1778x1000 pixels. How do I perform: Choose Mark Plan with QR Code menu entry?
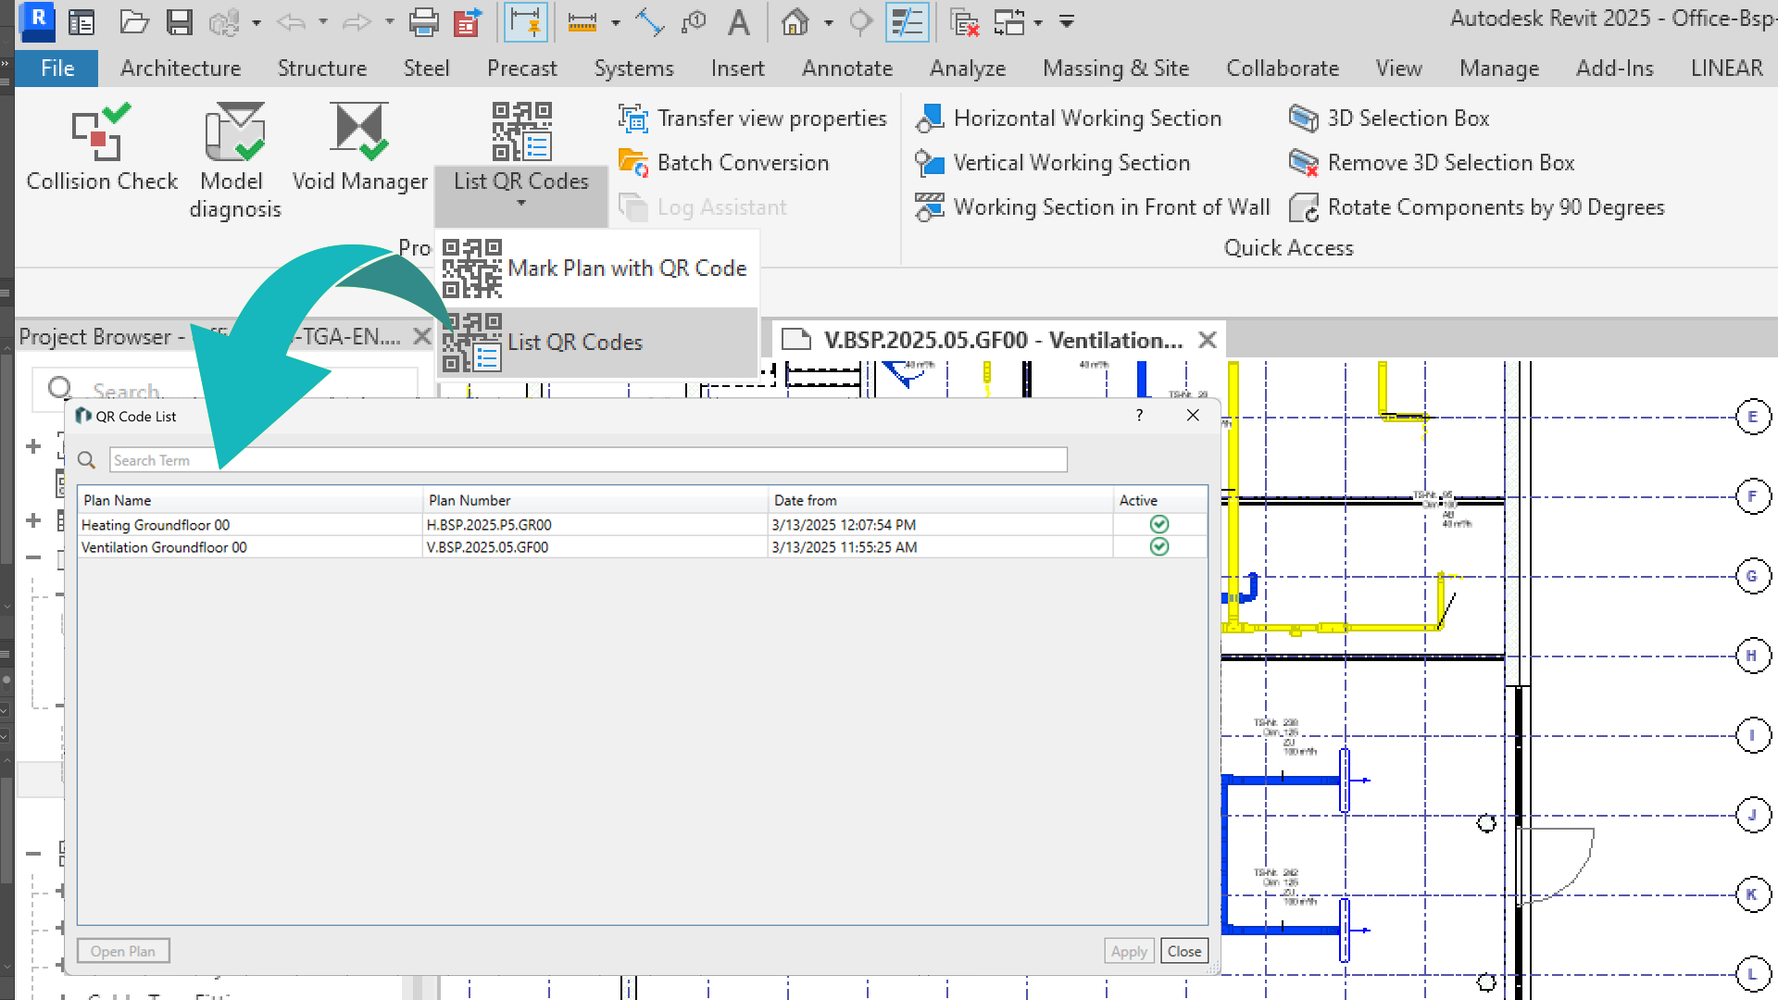point(597,268)
